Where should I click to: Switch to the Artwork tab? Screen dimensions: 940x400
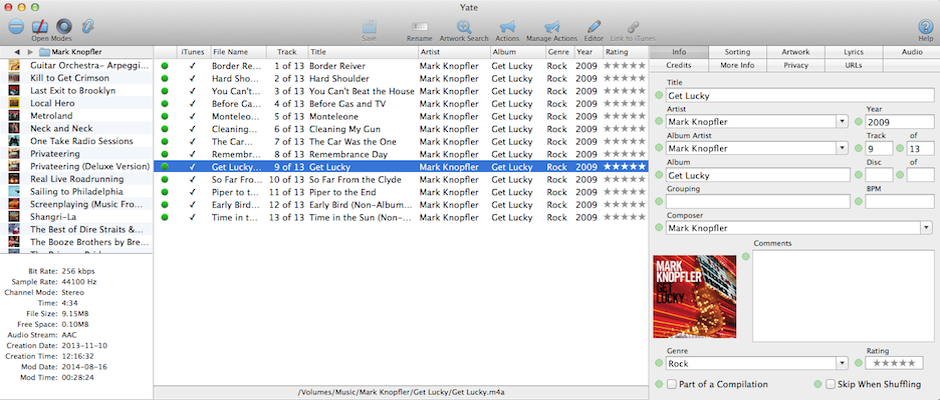796,52
